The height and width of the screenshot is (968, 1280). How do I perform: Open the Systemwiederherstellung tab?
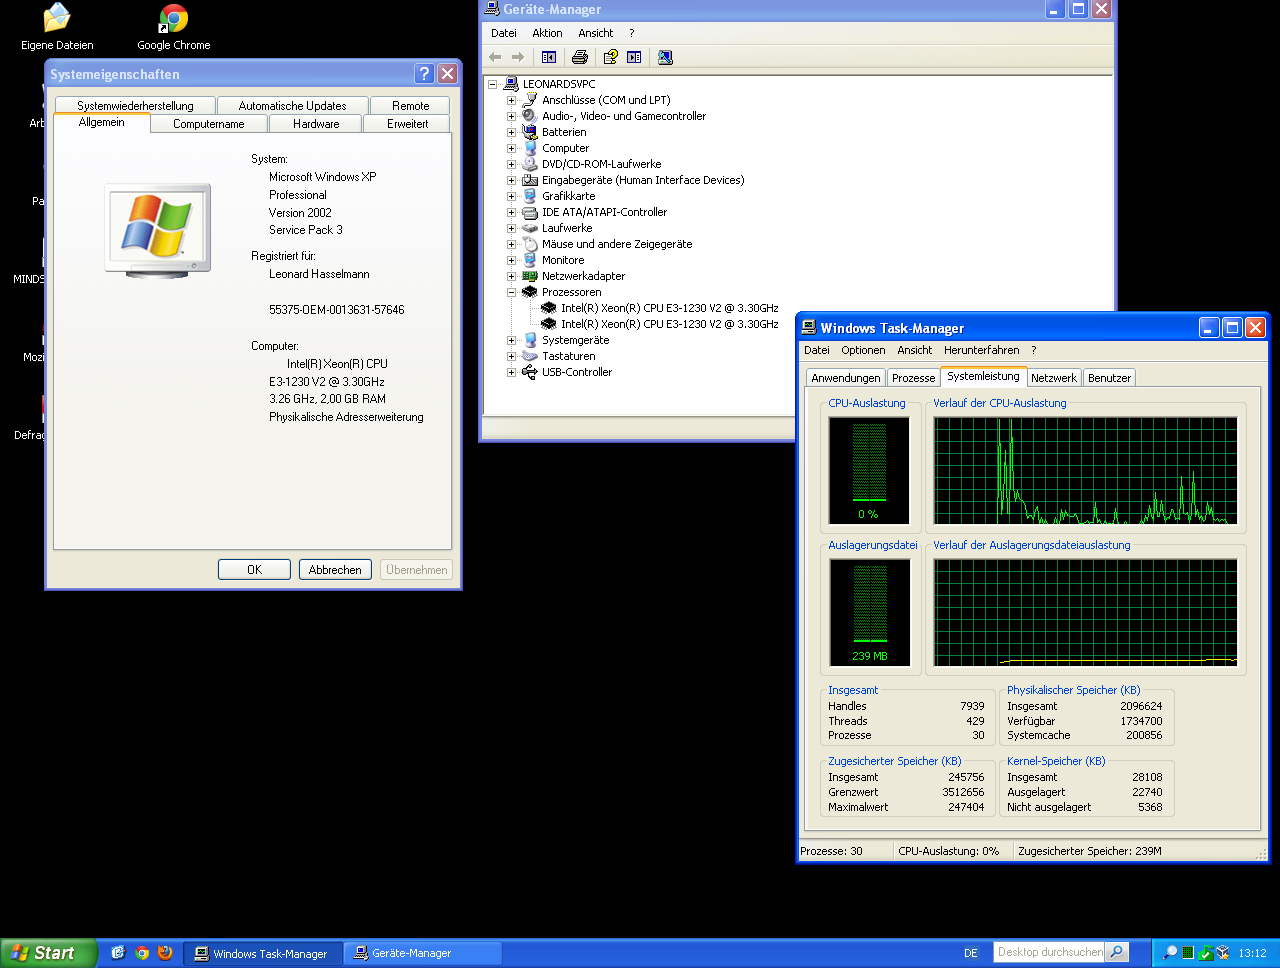[135, 105]
